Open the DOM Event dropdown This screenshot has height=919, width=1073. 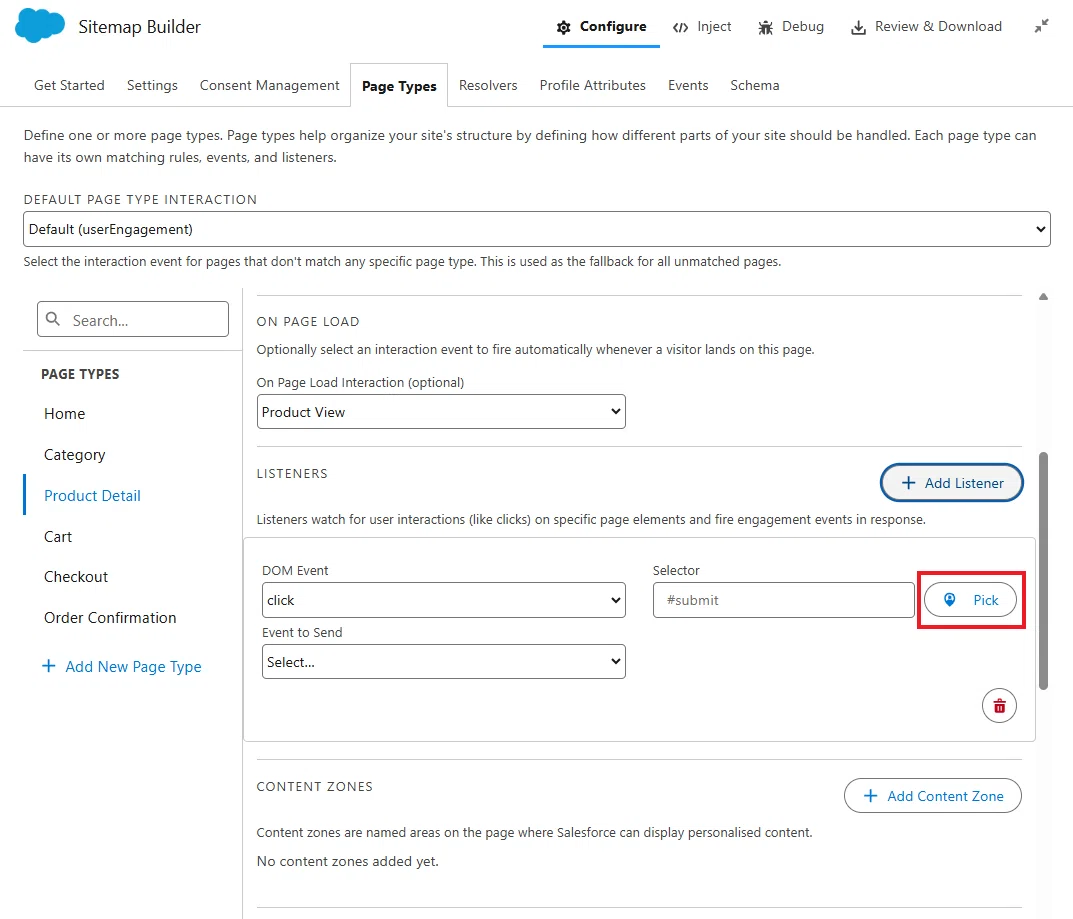[443, 600]
